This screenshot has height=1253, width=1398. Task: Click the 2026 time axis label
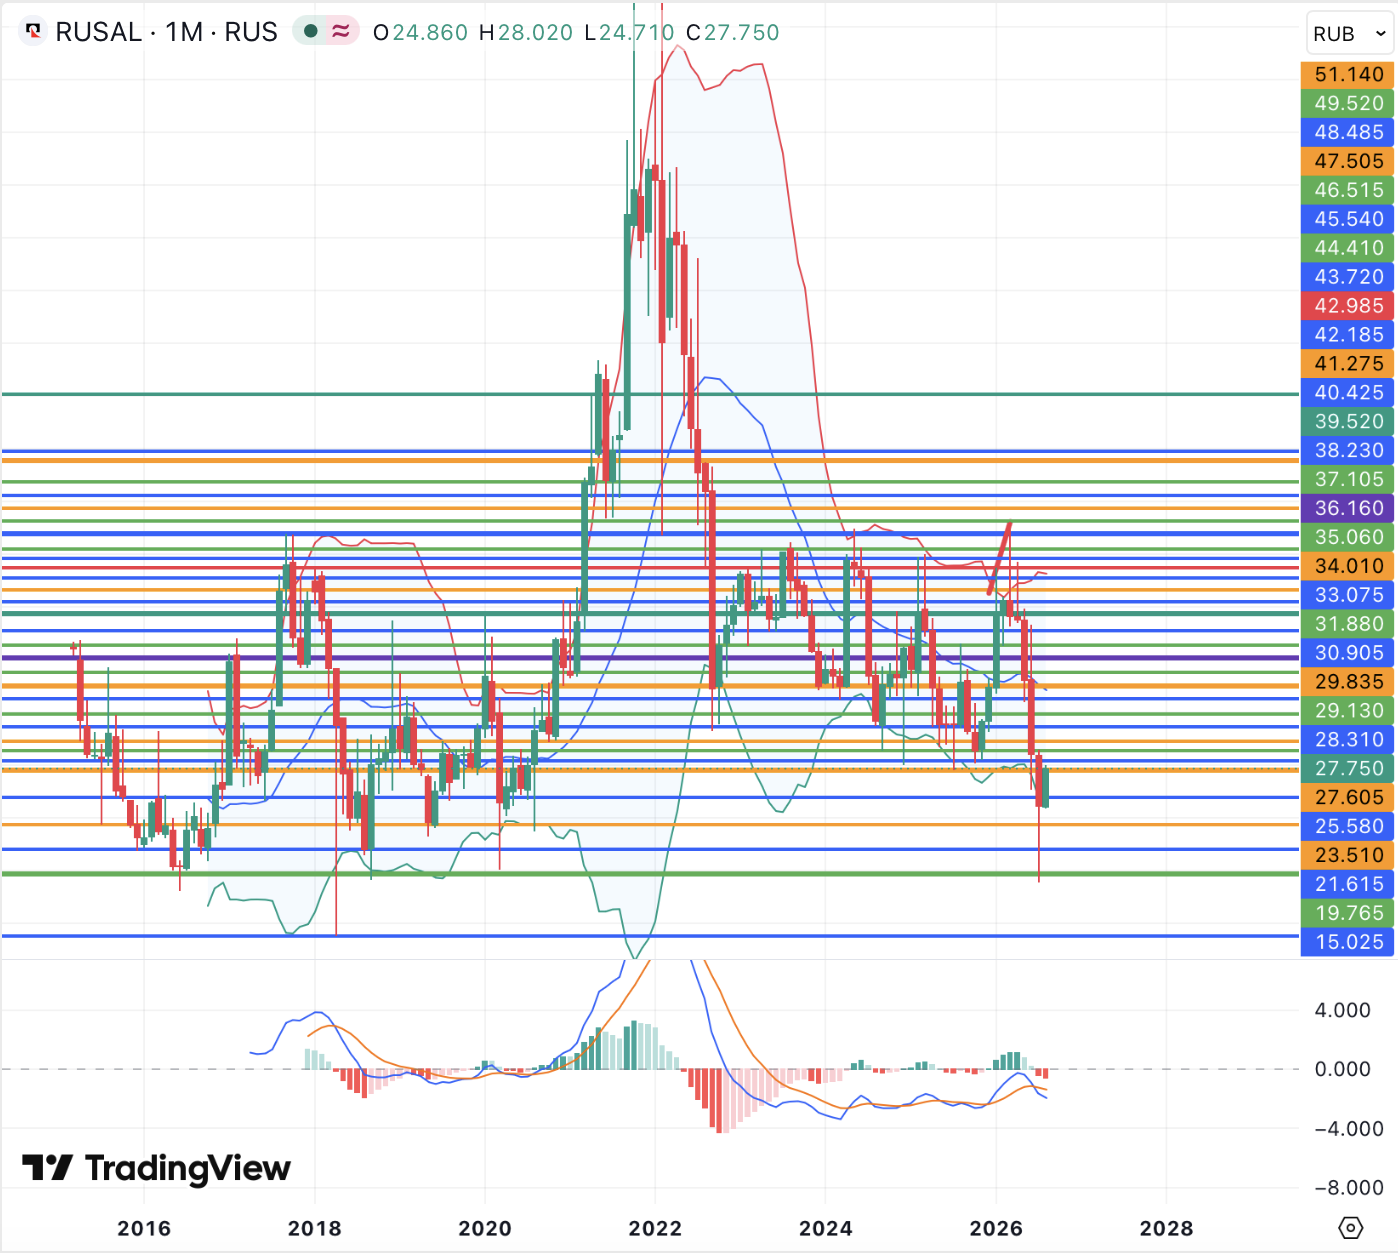[x=996, y=1228]
